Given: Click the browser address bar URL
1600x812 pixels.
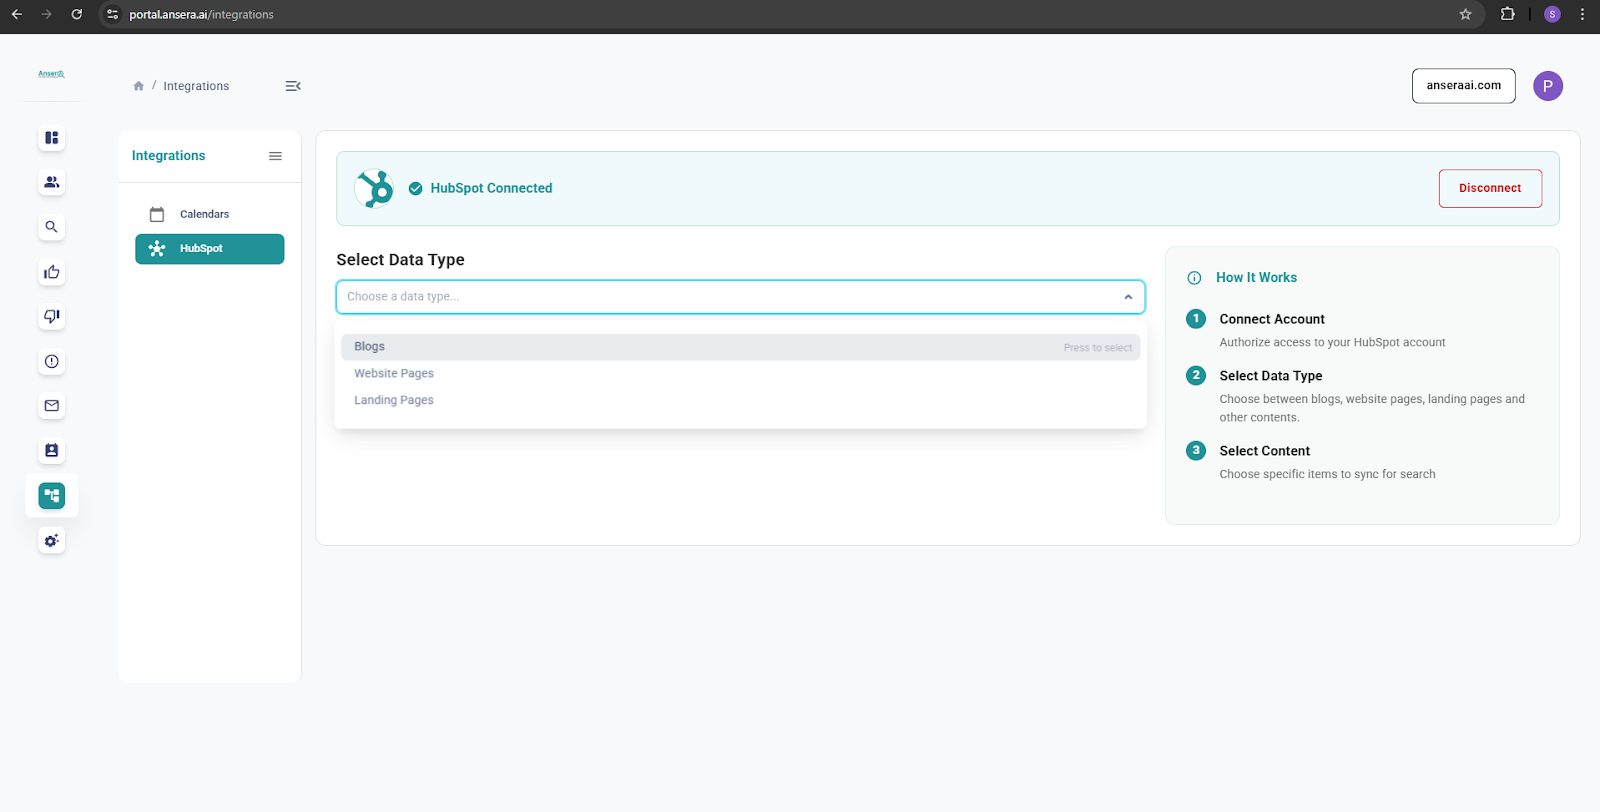Looking at the screenshot, I should (x=201, y=14).
